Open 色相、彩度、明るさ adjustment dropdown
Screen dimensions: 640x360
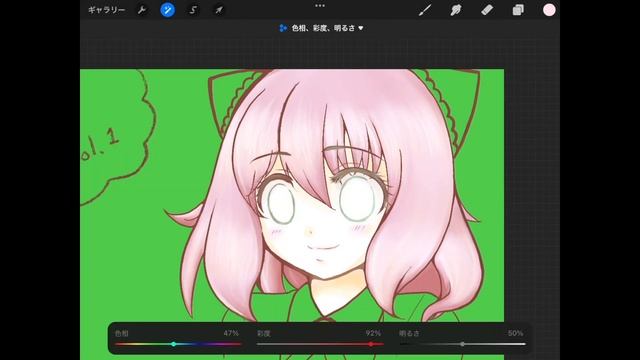(322, 28)
